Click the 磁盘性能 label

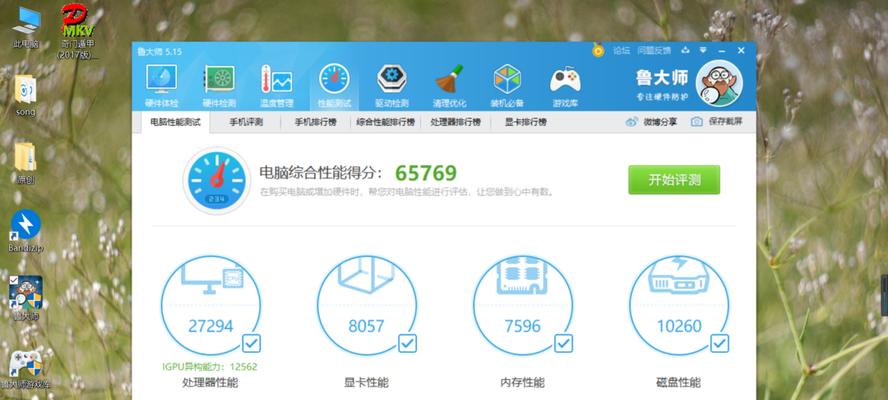click(x=678, y=382)
